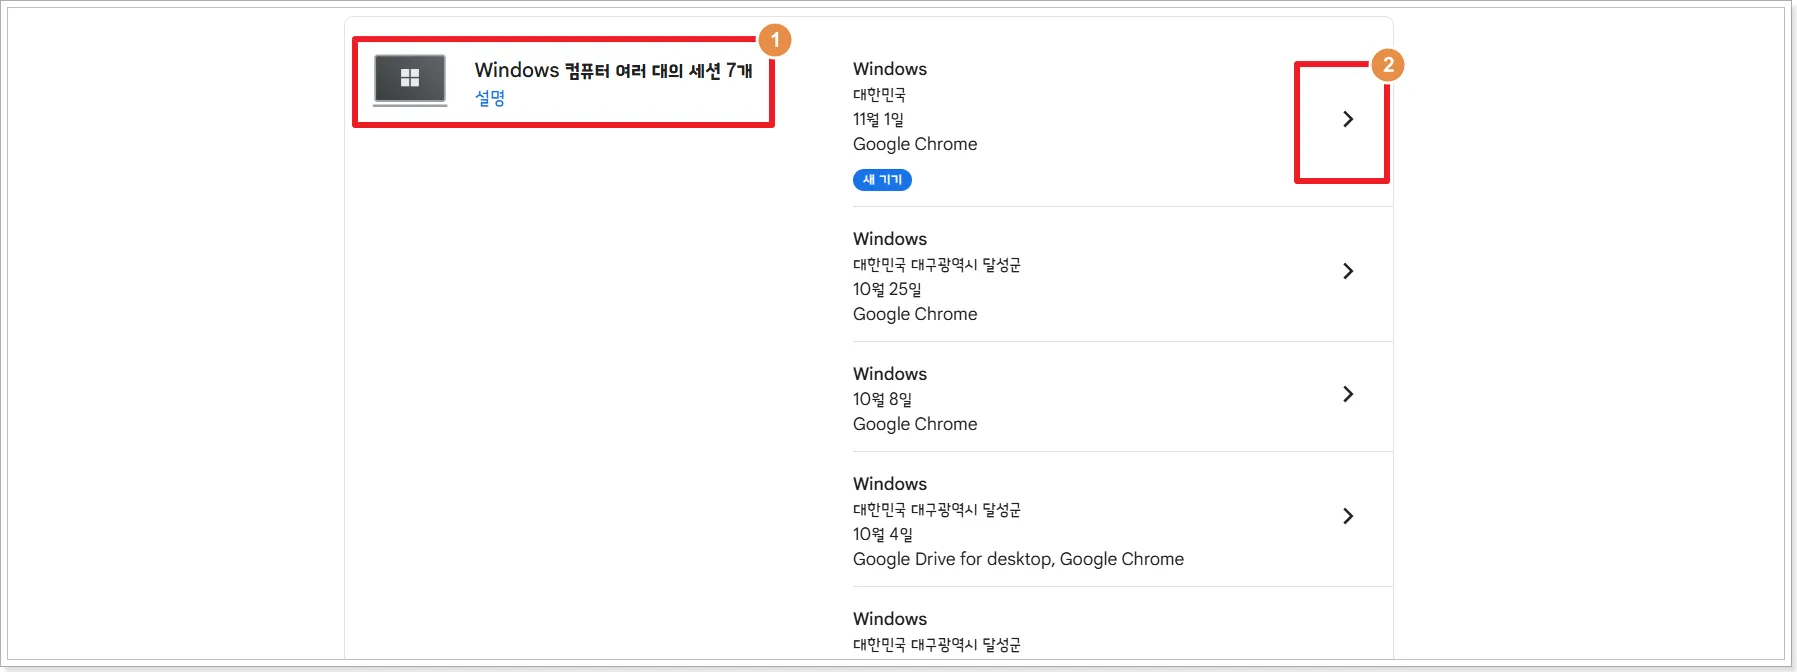Click '대한민국 대구광역시 달성군' in 10월 4일 session
This screenshot has width=1797, height=672.
pos(937,510)
